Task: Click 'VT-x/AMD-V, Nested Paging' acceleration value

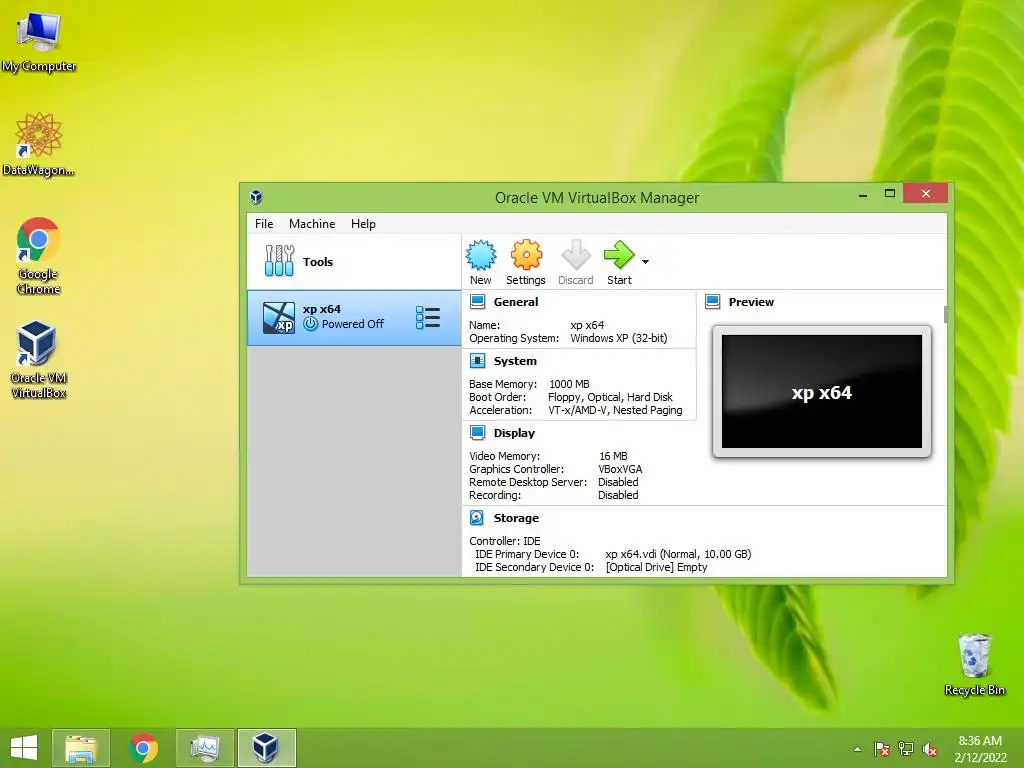Action: [615, 410]
